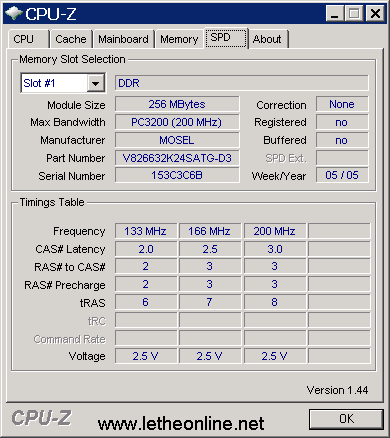The width and height of the screenshot is (390, 438).
Task: Minimize the CPU-Z window
Action: tap(334, 14)
